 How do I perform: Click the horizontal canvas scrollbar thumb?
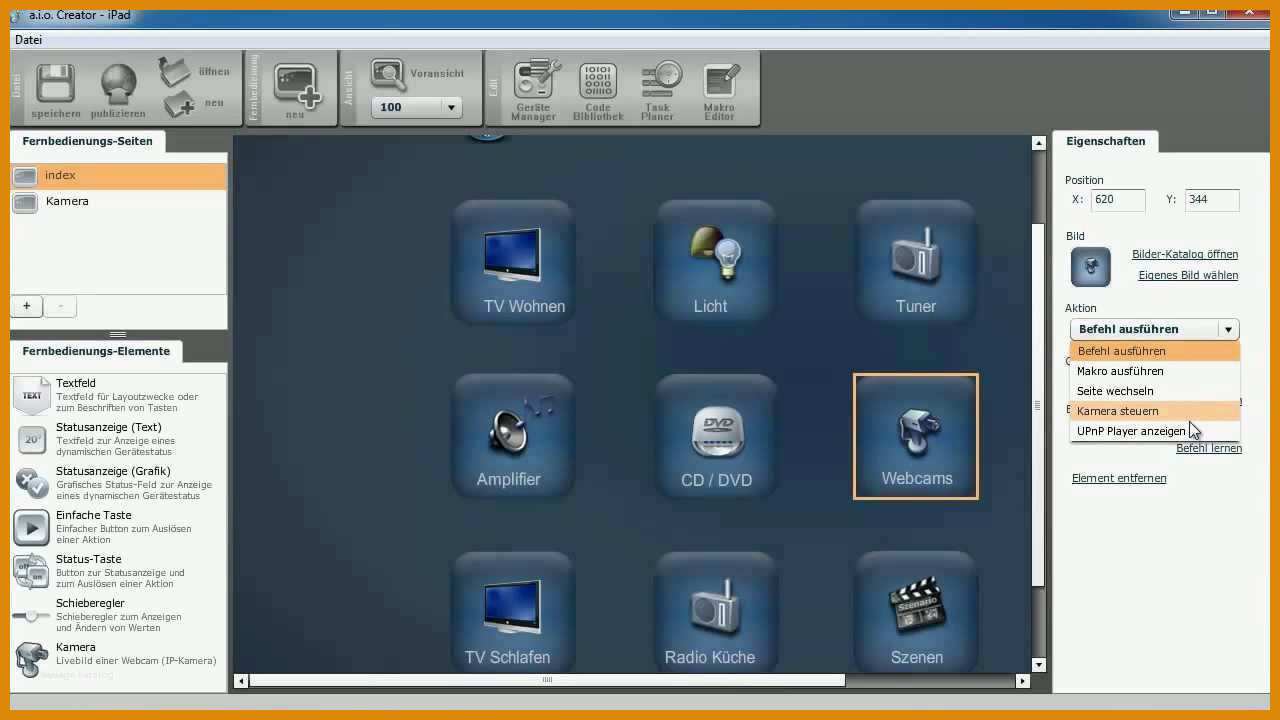click(x=547, y=681)
